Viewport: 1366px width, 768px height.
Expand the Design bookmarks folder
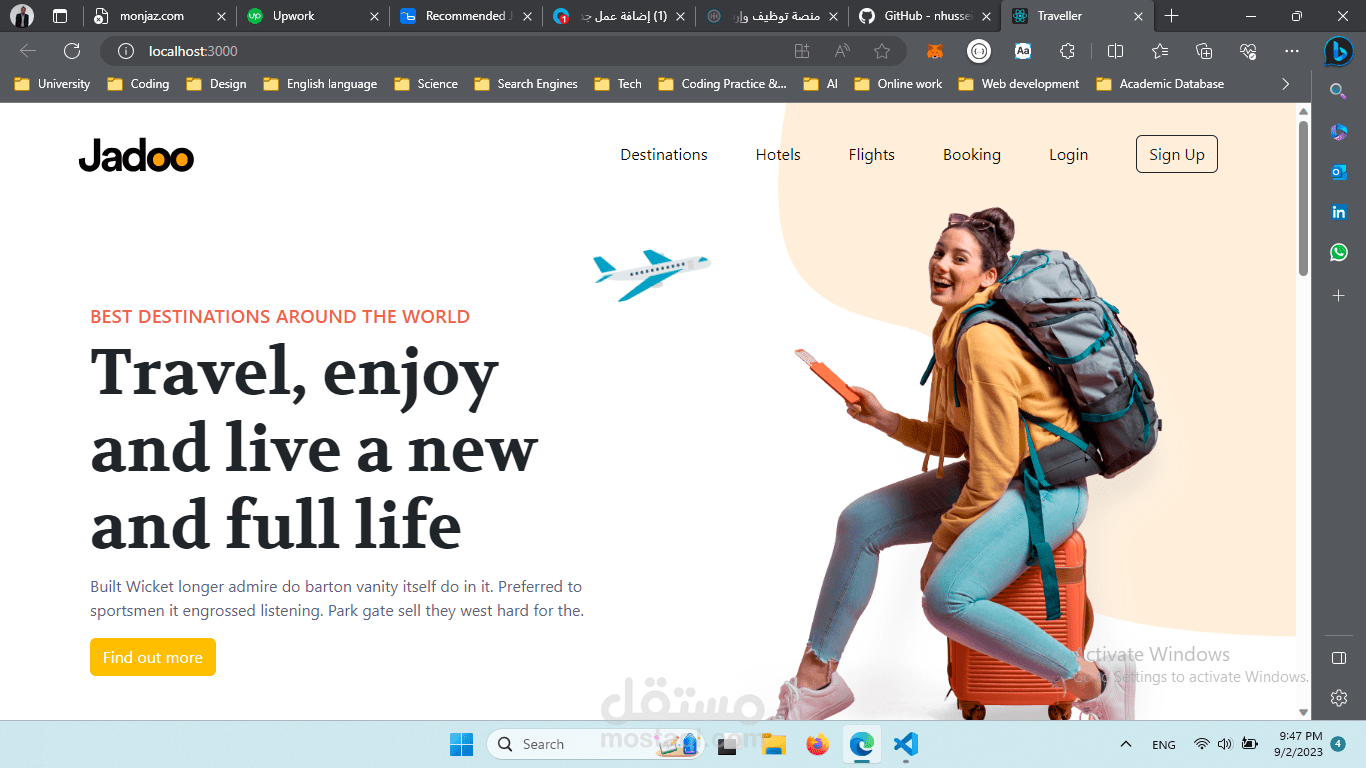tap(216, 84)
